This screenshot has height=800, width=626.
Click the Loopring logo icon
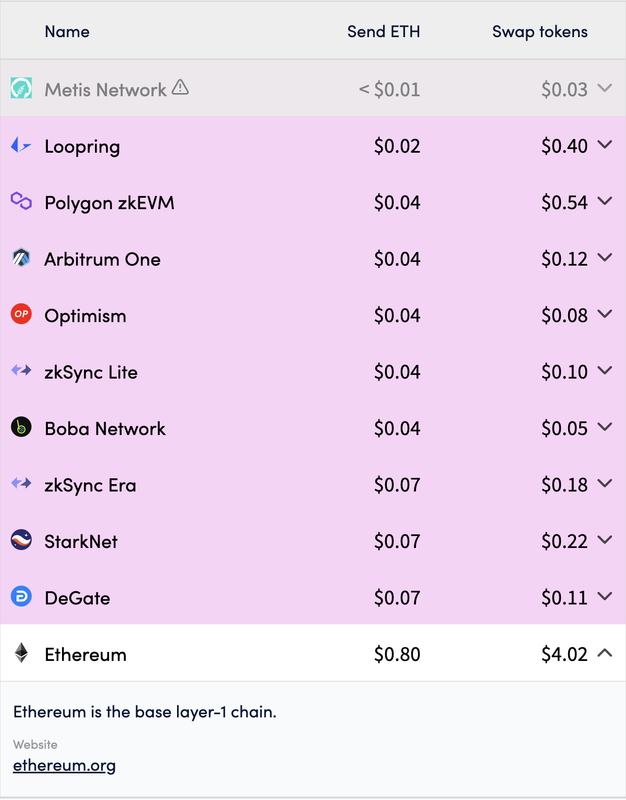coord(21,145)
